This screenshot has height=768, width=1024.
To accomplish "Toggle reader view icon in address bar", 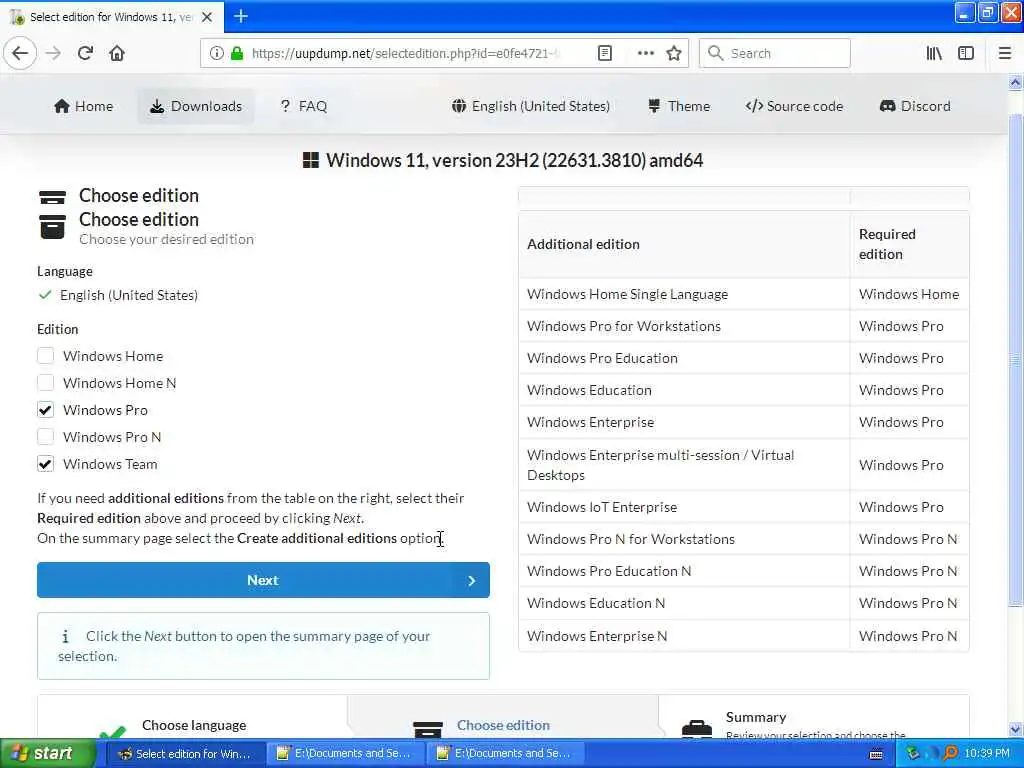I will [x=605, y=53].
